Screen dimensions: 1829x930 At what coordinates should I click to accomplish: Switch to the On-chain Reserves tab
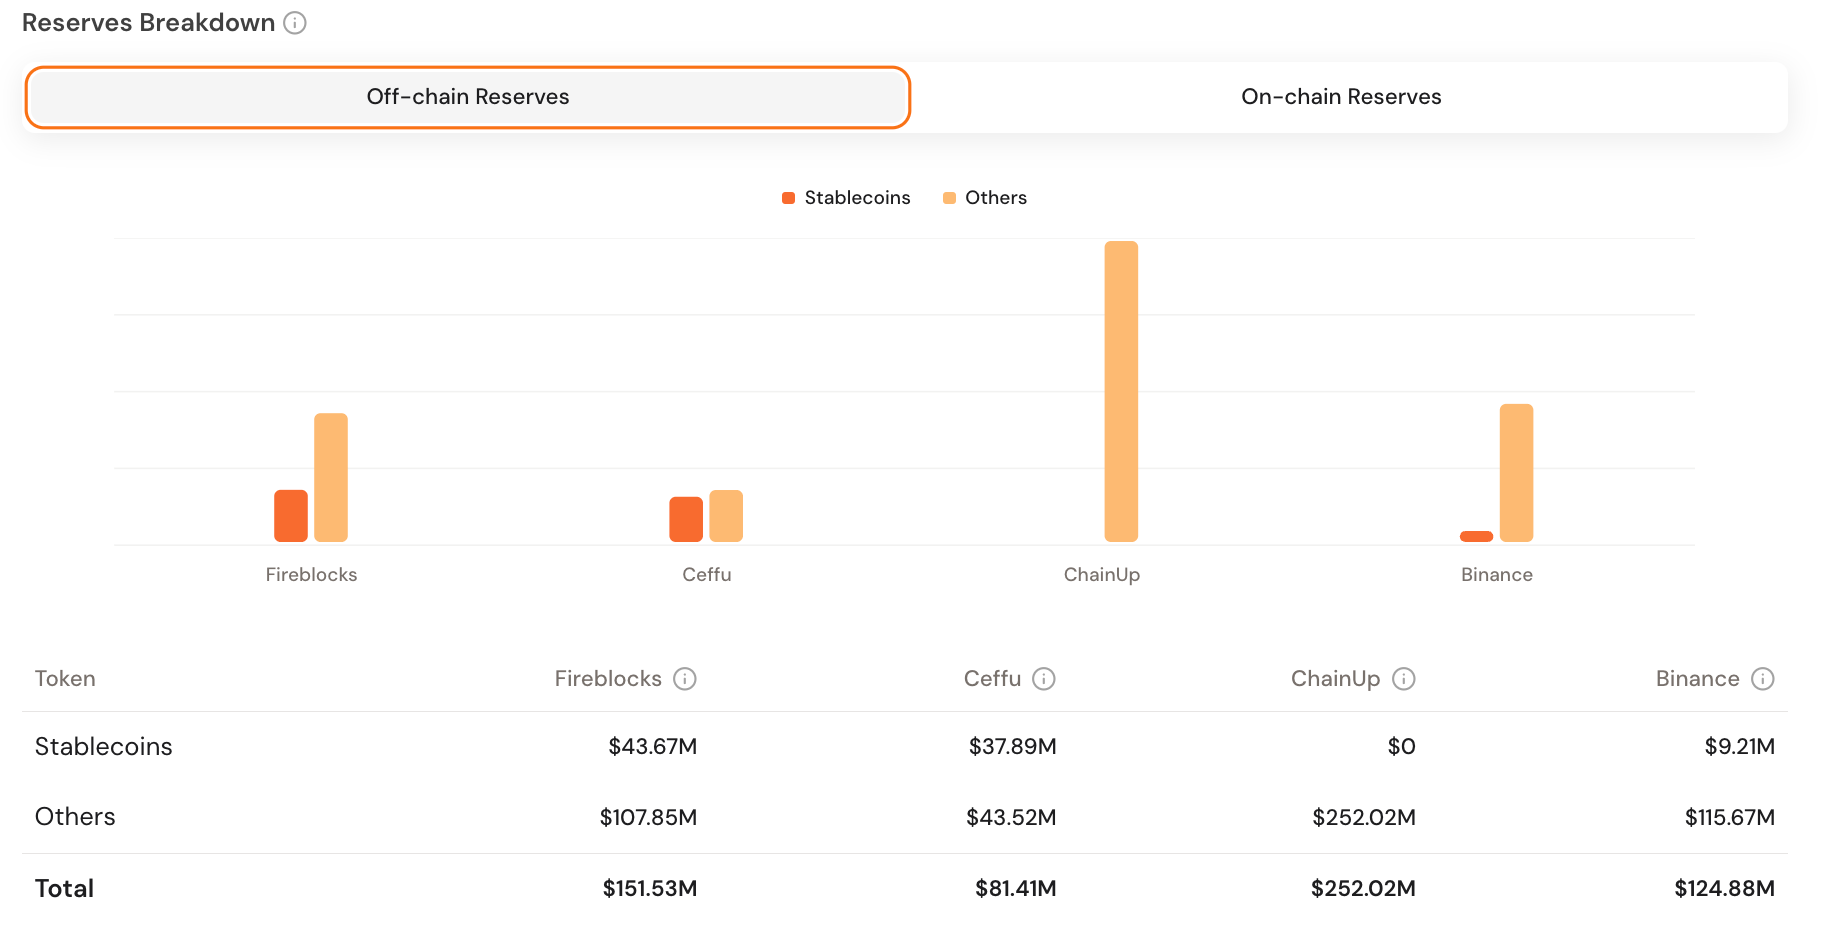(x=1341, y=96)
